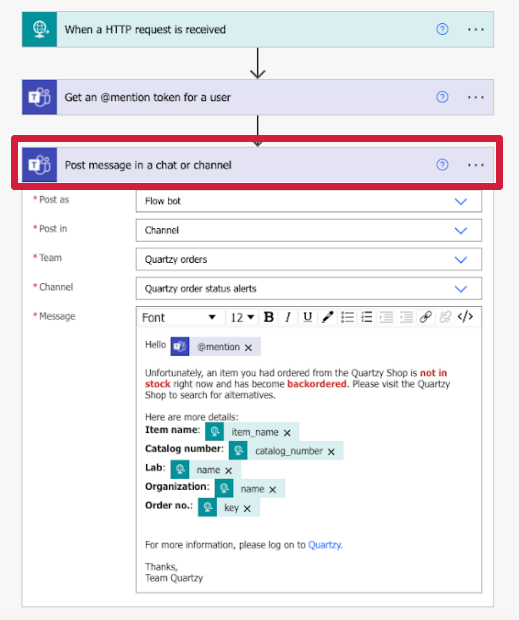
Task: Remove the Lab name token
Action: click(x=228, y=471)
